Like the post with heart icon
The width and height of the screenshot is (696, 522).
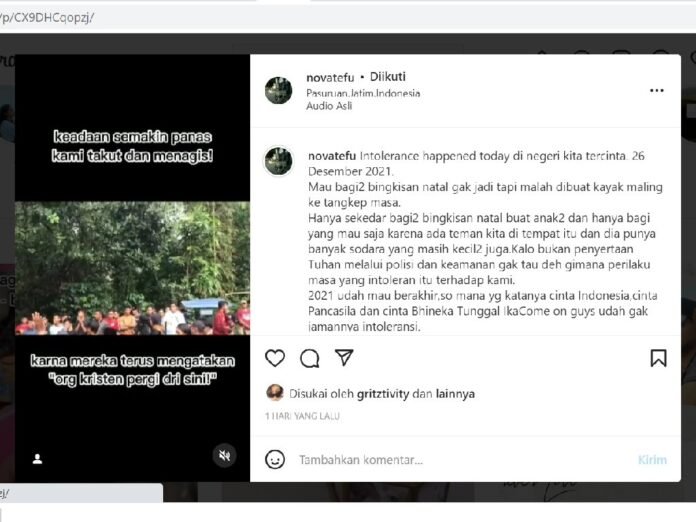pyautogui.click(x=275, y=358)
